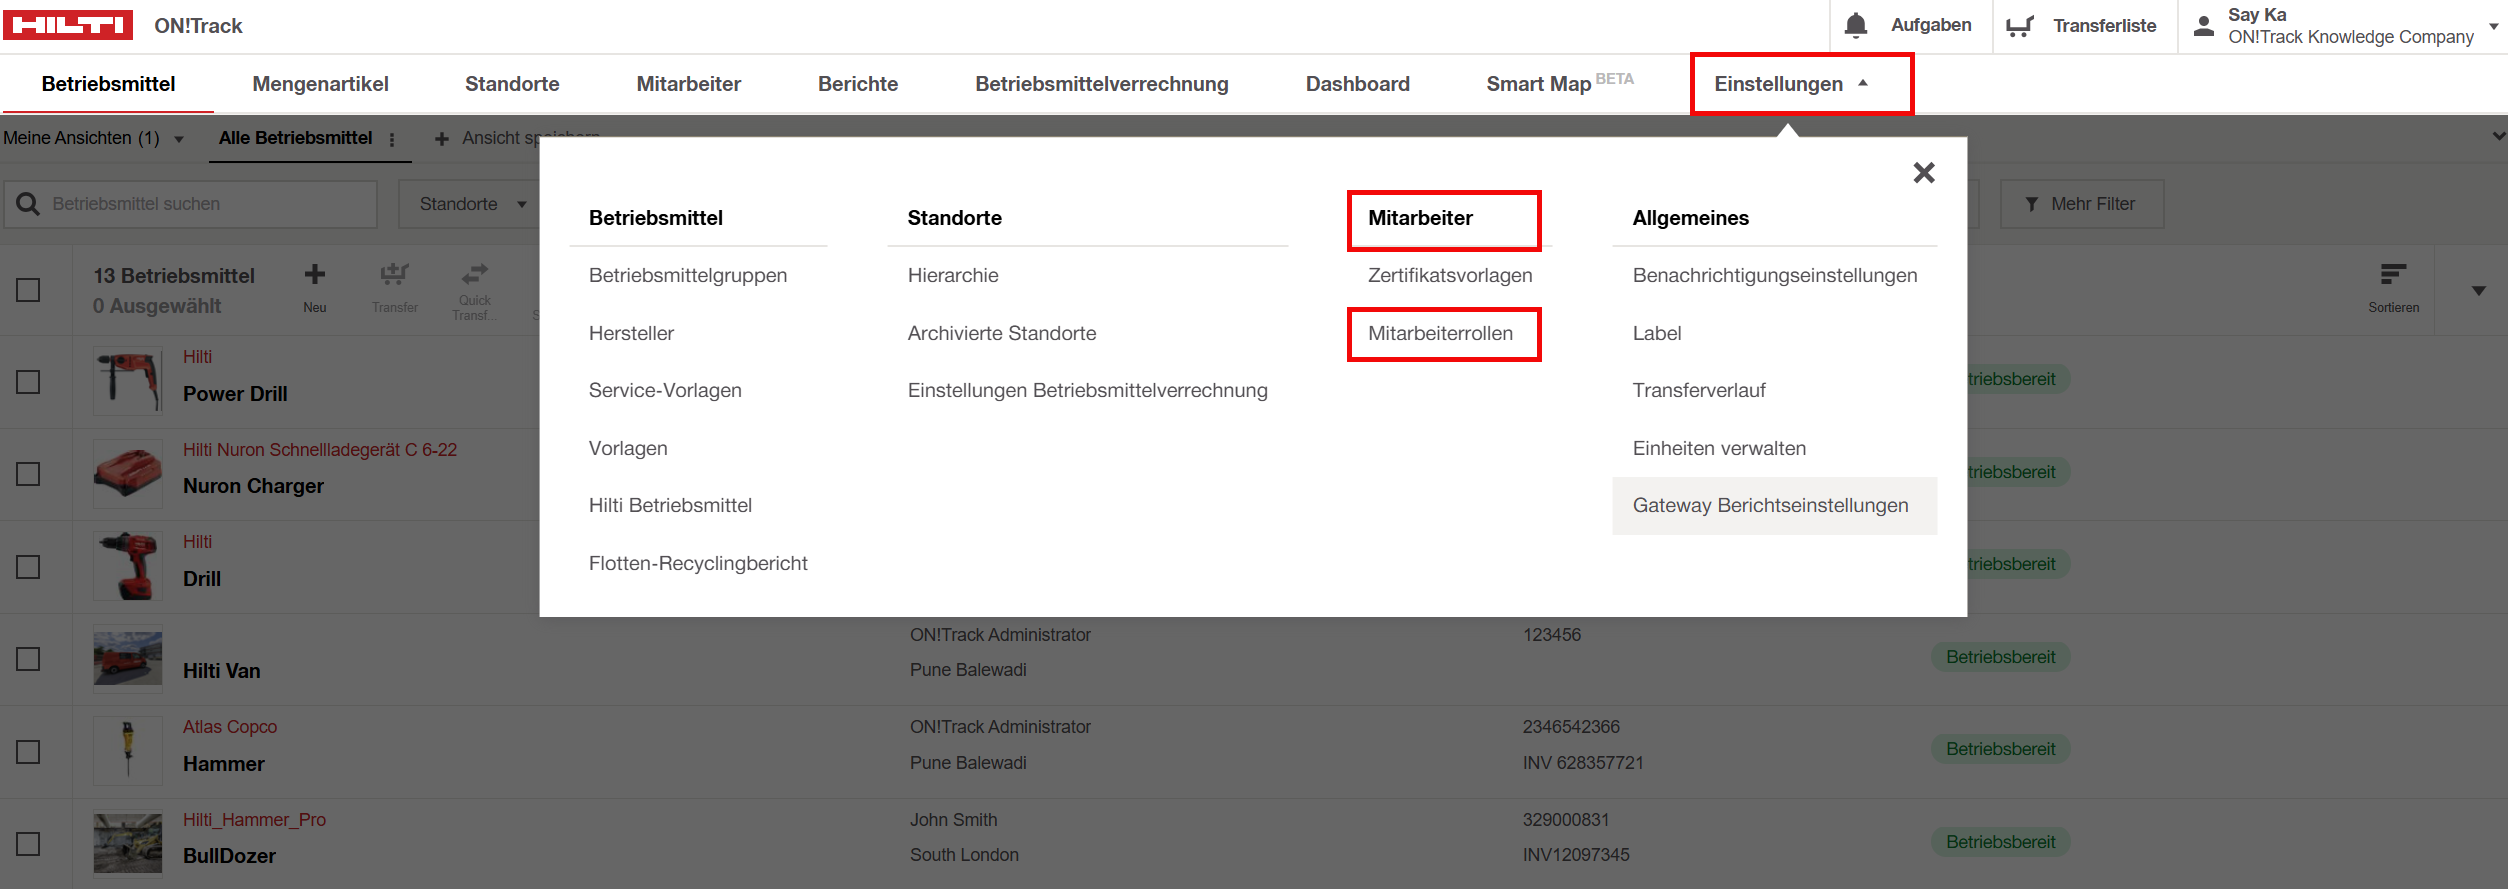Toggle the select-all assets checkbox
This screenshot has width=2508, height=889.
pos(28,290)
